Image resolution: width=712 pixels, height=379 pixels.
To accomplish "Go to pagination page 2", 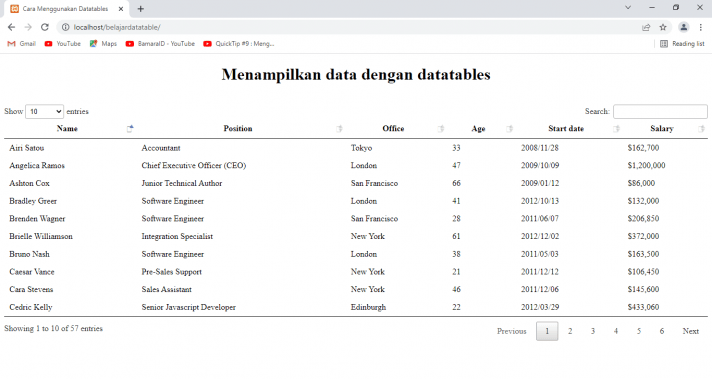I will pyautogui.click(x=570, y=331).
